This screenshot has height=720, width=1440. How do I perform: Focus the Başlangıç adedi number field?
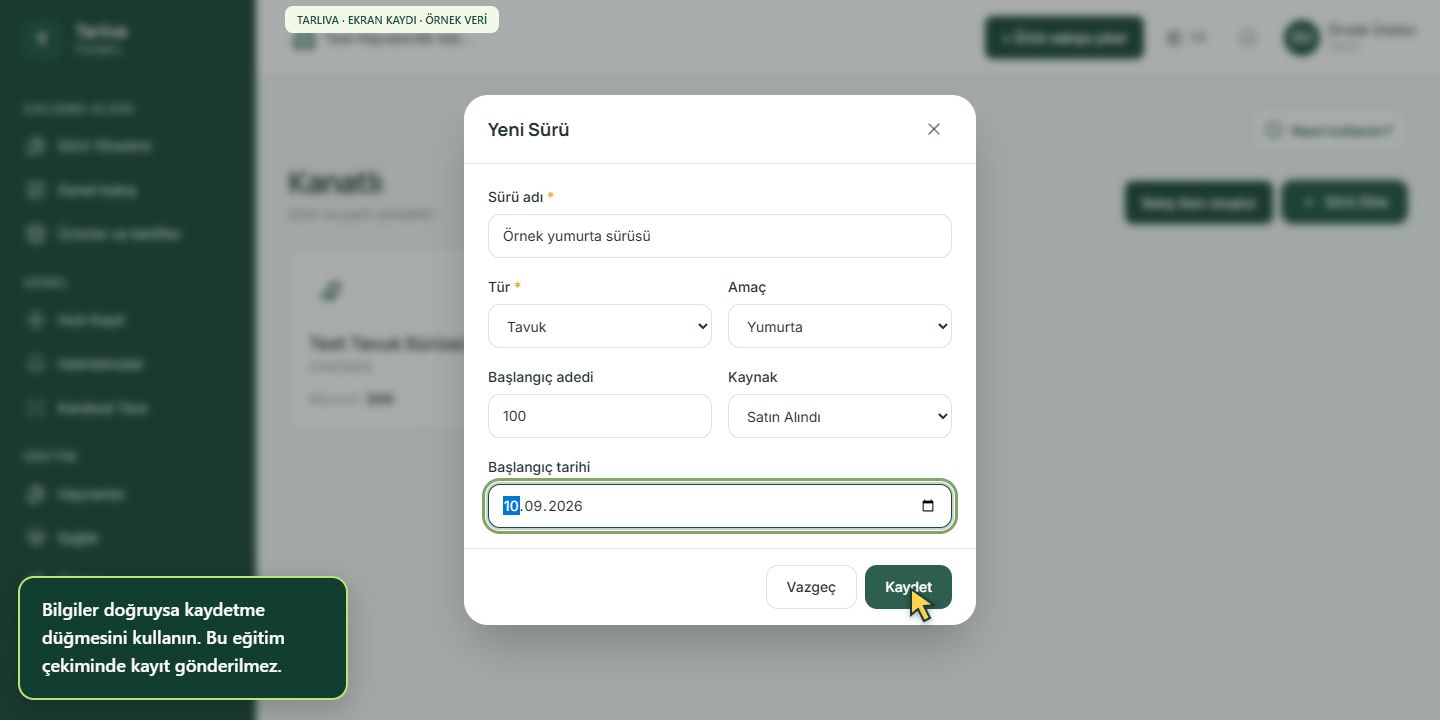600,416
